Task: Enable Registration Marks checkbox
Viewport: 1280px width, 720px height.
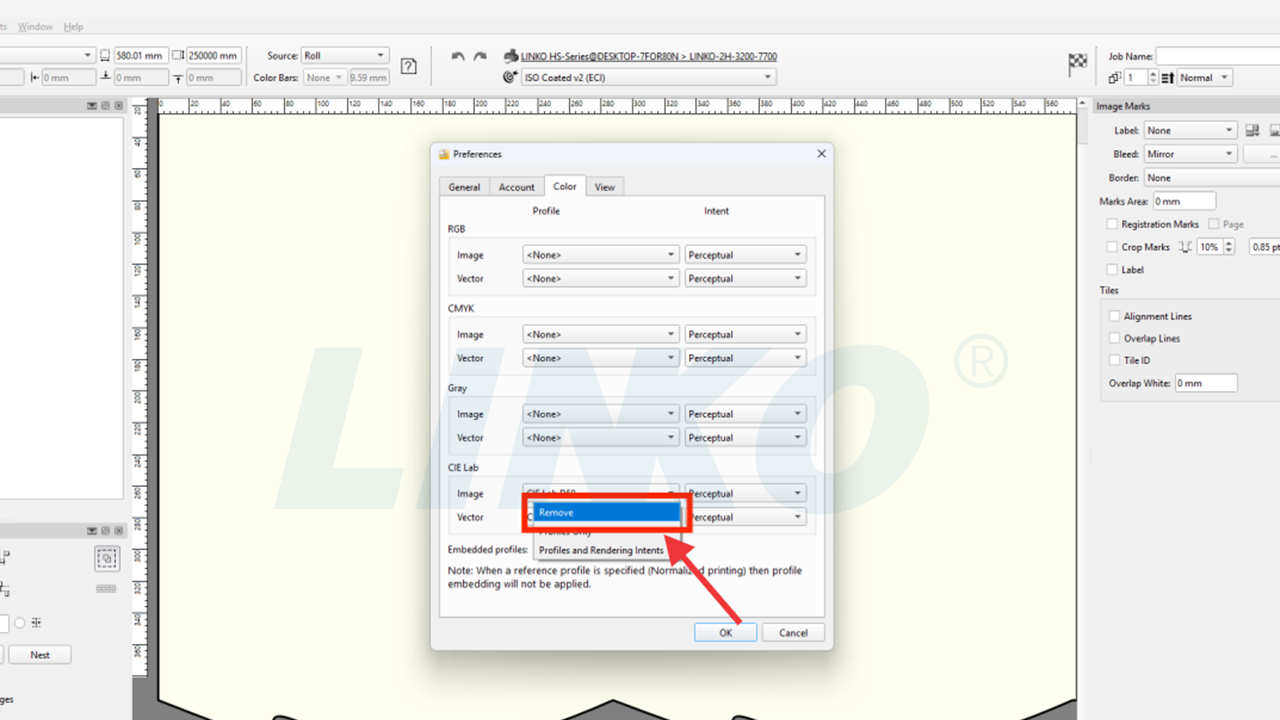Action: pos(1112,225)
